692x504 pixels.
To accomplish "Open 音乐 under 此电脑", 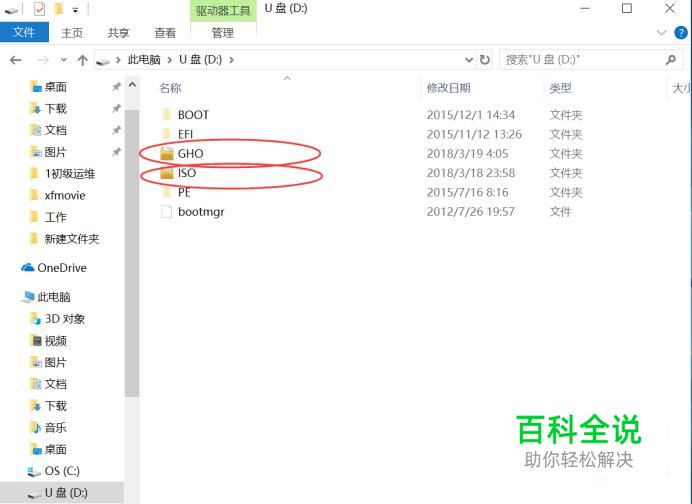I will (x=49, y=428).
